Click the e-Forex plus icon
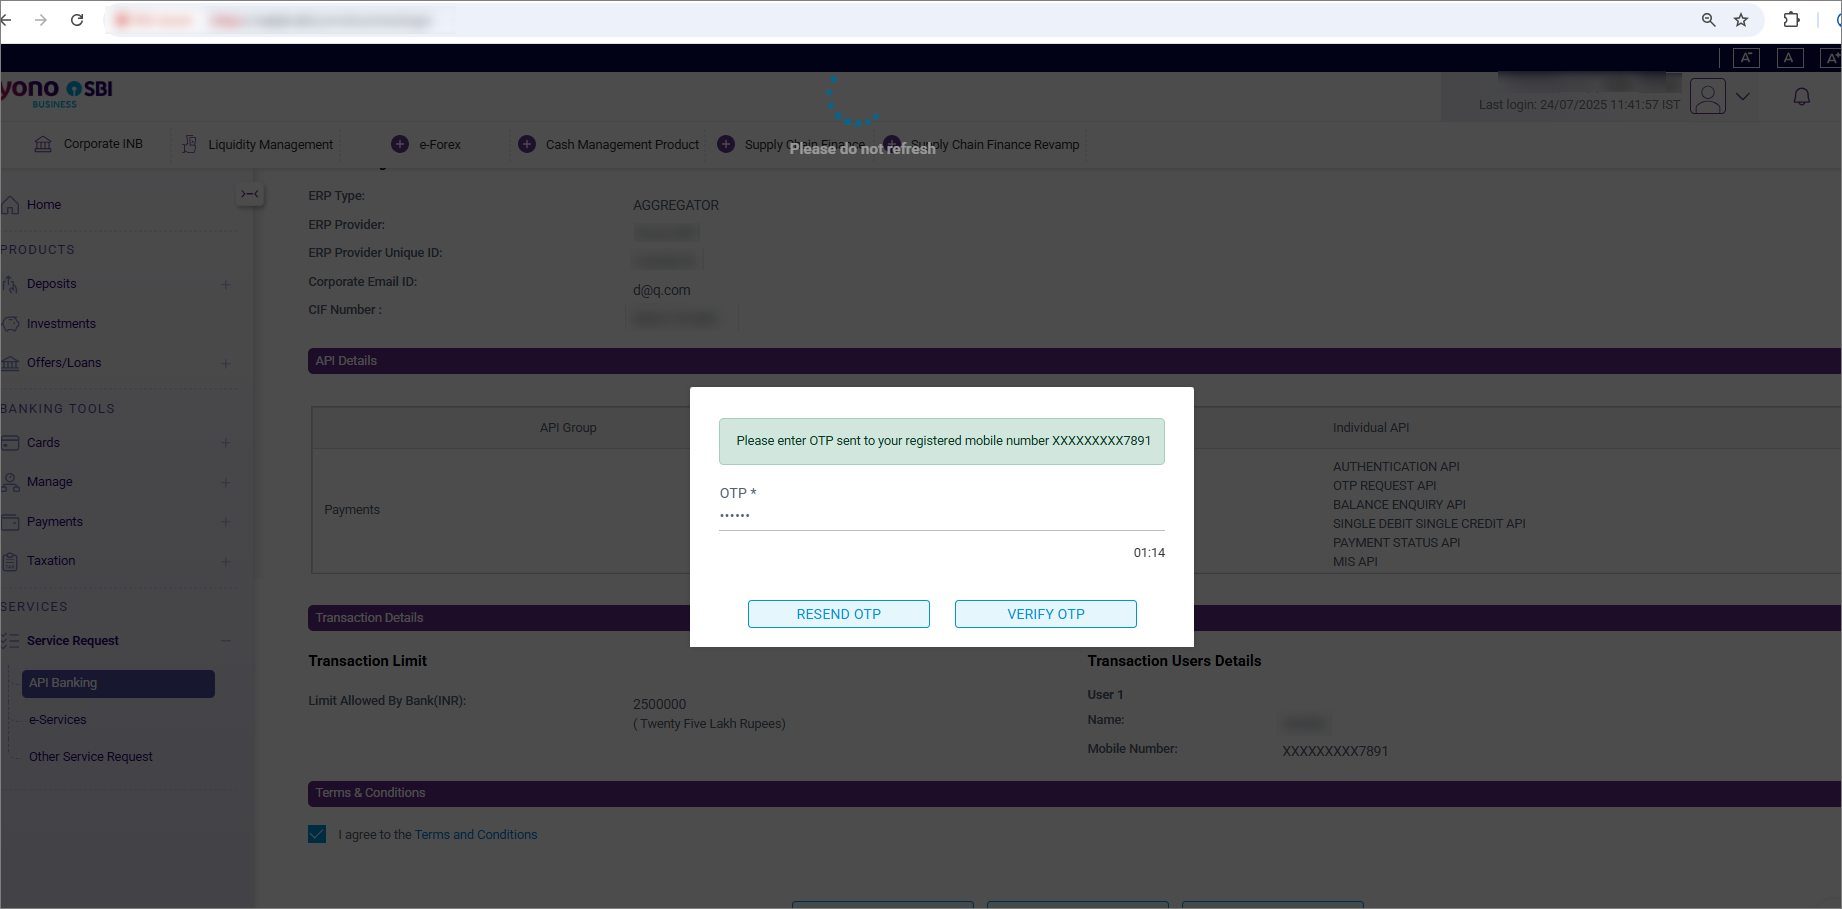This screenshot has width=1842, height=909. pyautogui.click(x=400, y=144)
